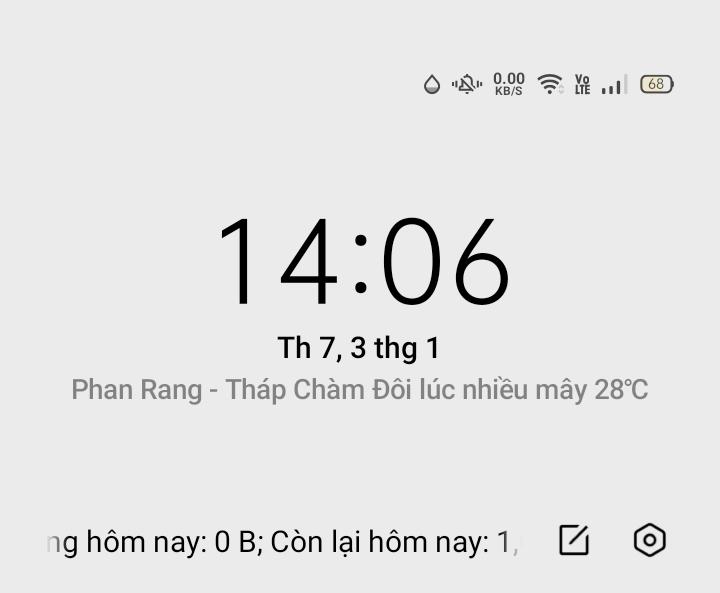Tap the muted bell vibrate icon
The width and height of the screenshot is (720, 593).
click(467, 85)
